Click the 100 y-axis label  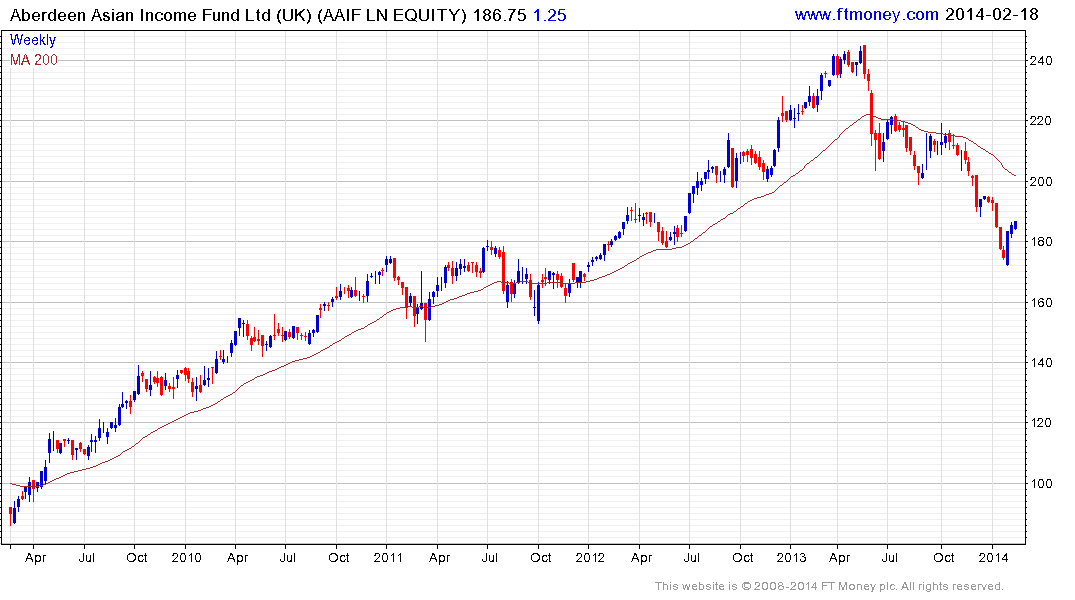tap(1041, 483)
